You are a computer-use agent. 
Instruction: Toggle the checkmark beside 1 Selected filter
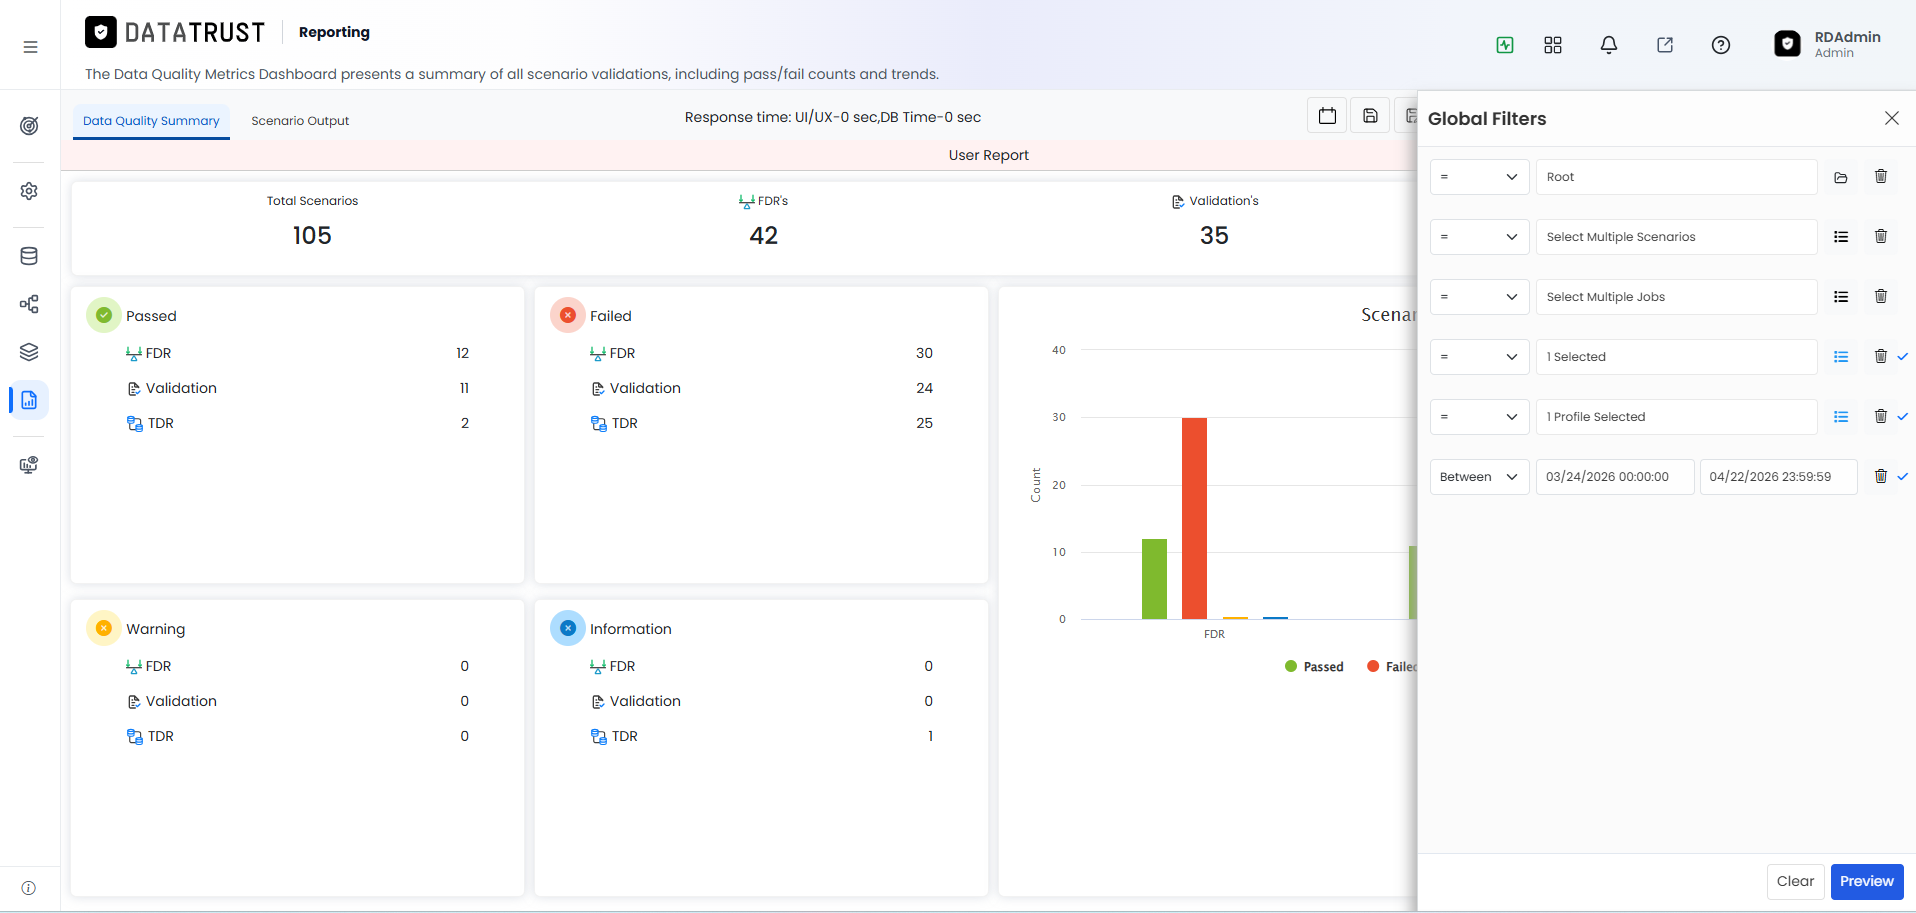(x=1902, y=357)
